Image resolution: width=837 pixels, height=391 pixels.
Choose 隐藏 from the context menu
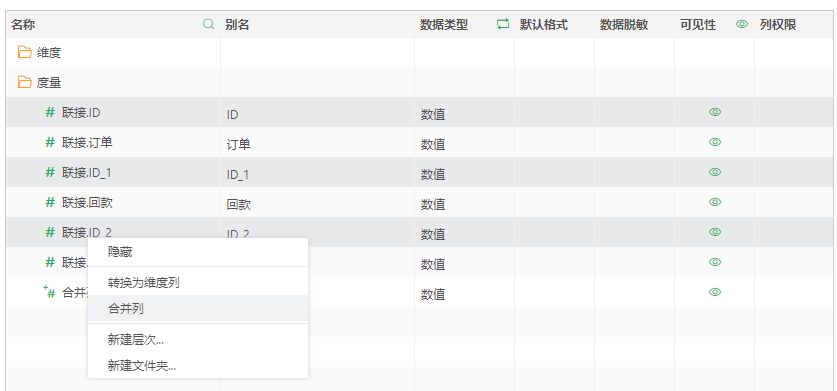198,252
